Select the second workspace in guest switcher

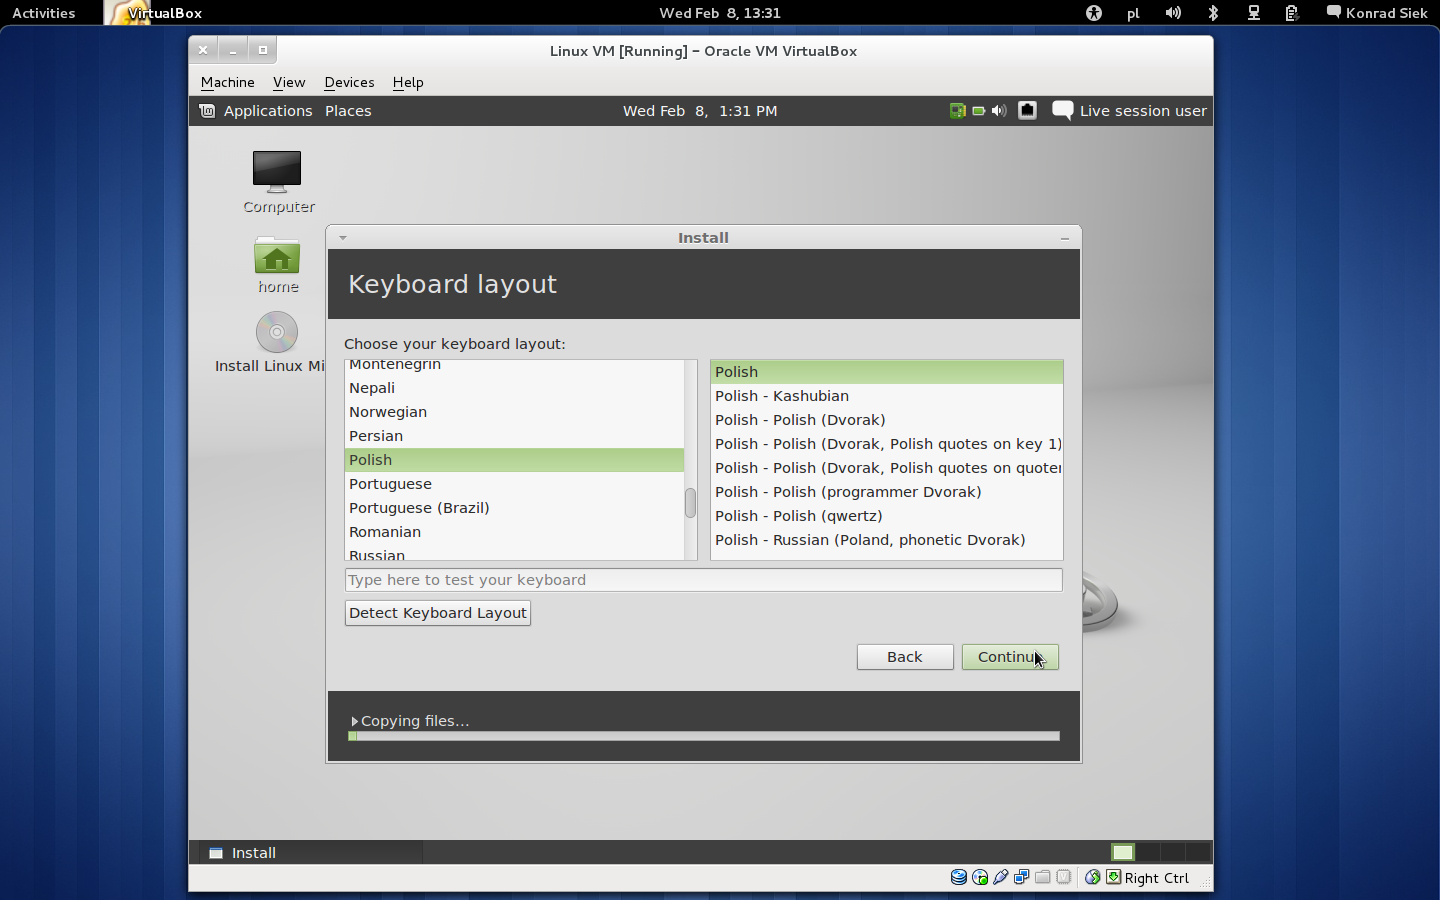click(x=1148, y=852)
